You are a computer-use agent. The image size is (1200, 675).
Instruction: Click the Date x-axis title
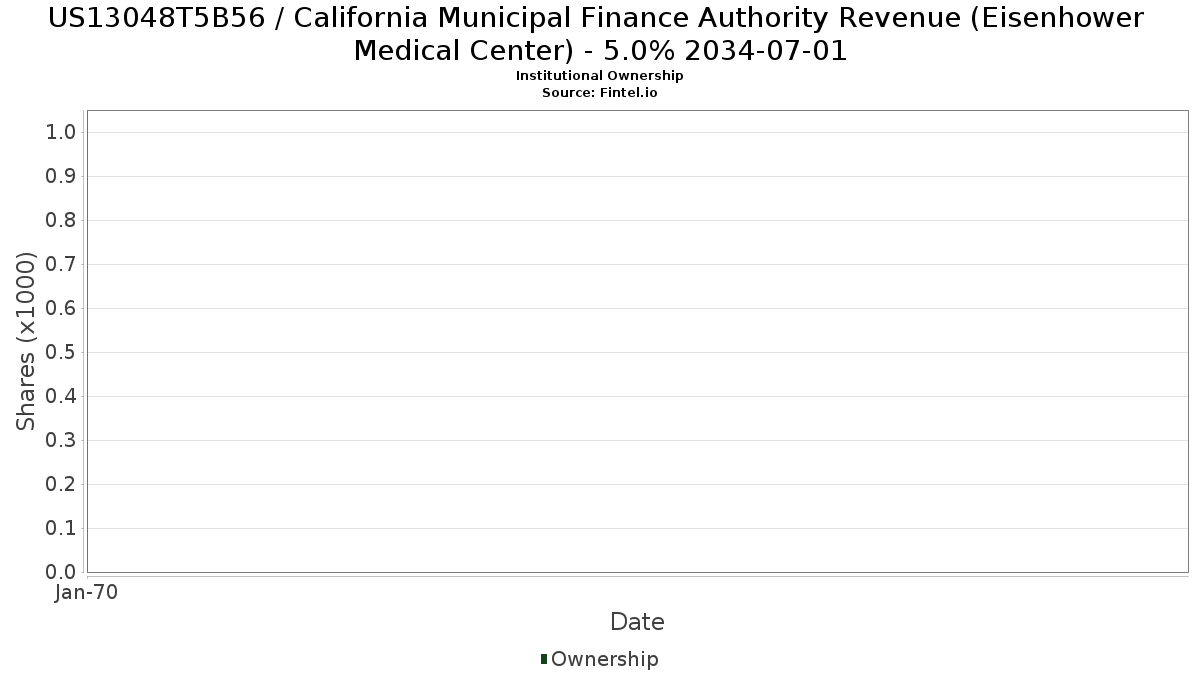(x=637, y=622)
